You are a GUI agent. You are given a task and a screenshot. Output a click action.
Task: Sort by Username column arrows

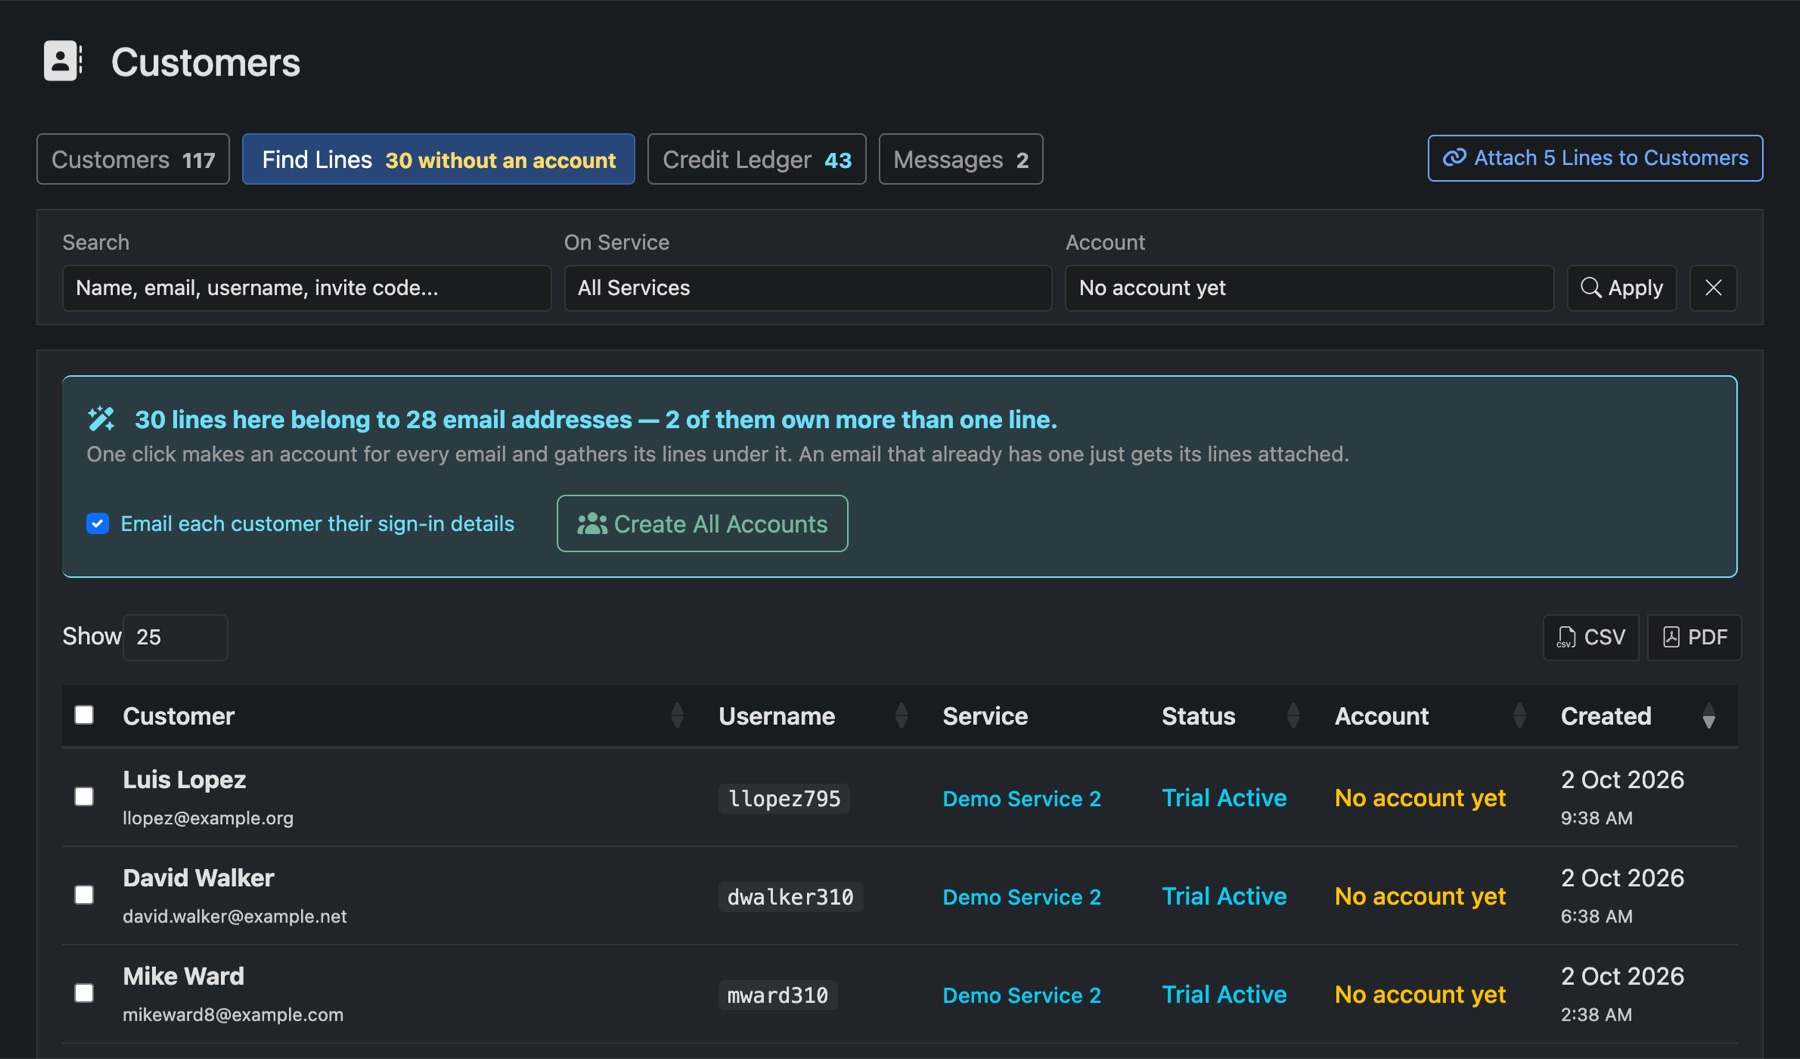[x=901, y=715]
